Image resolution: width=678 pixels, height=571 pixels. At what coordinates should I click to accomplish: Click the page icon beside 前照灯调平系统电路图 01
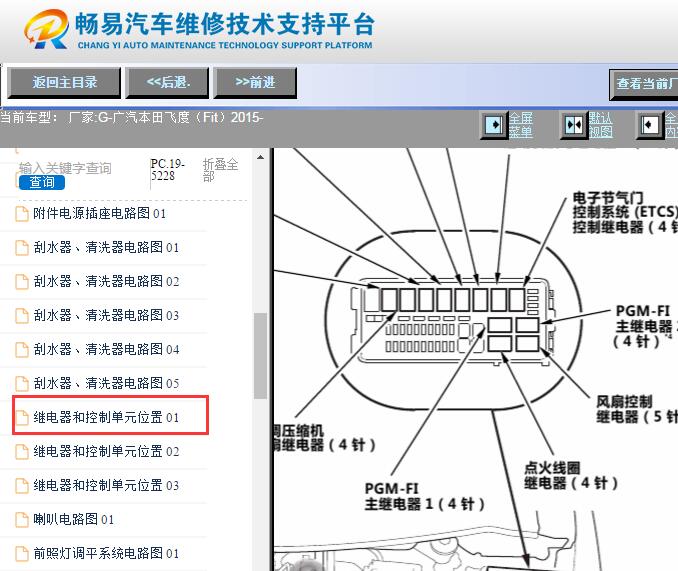tap(22, 553)
